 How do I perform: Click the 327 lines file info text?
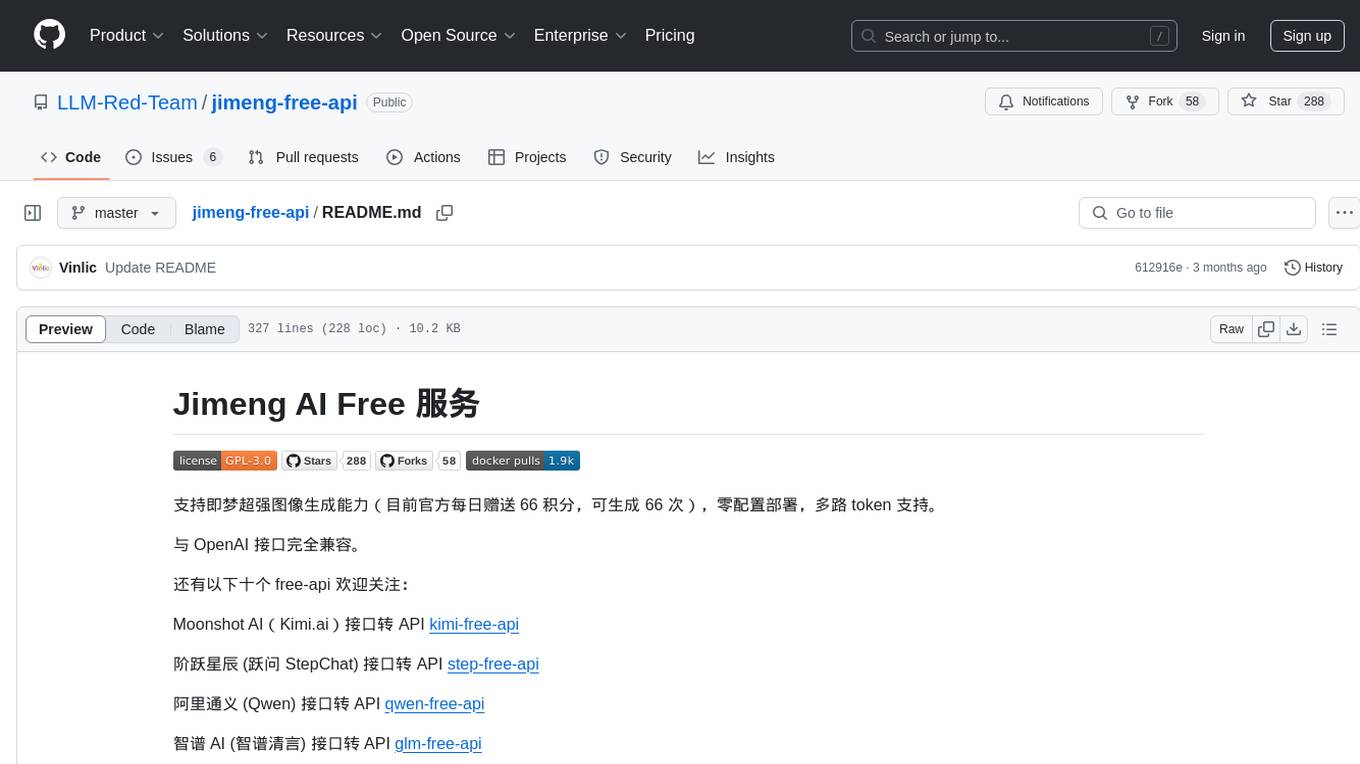(354, 329)
